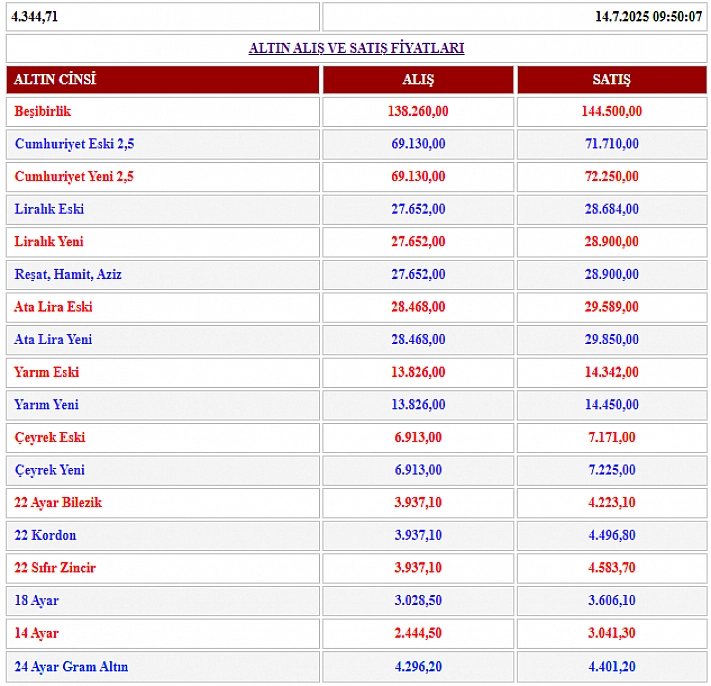The width and height of the screenshot is (711, 686).
Task: Select the Çeyrek Eski label
Action: [x=50, y=438]
